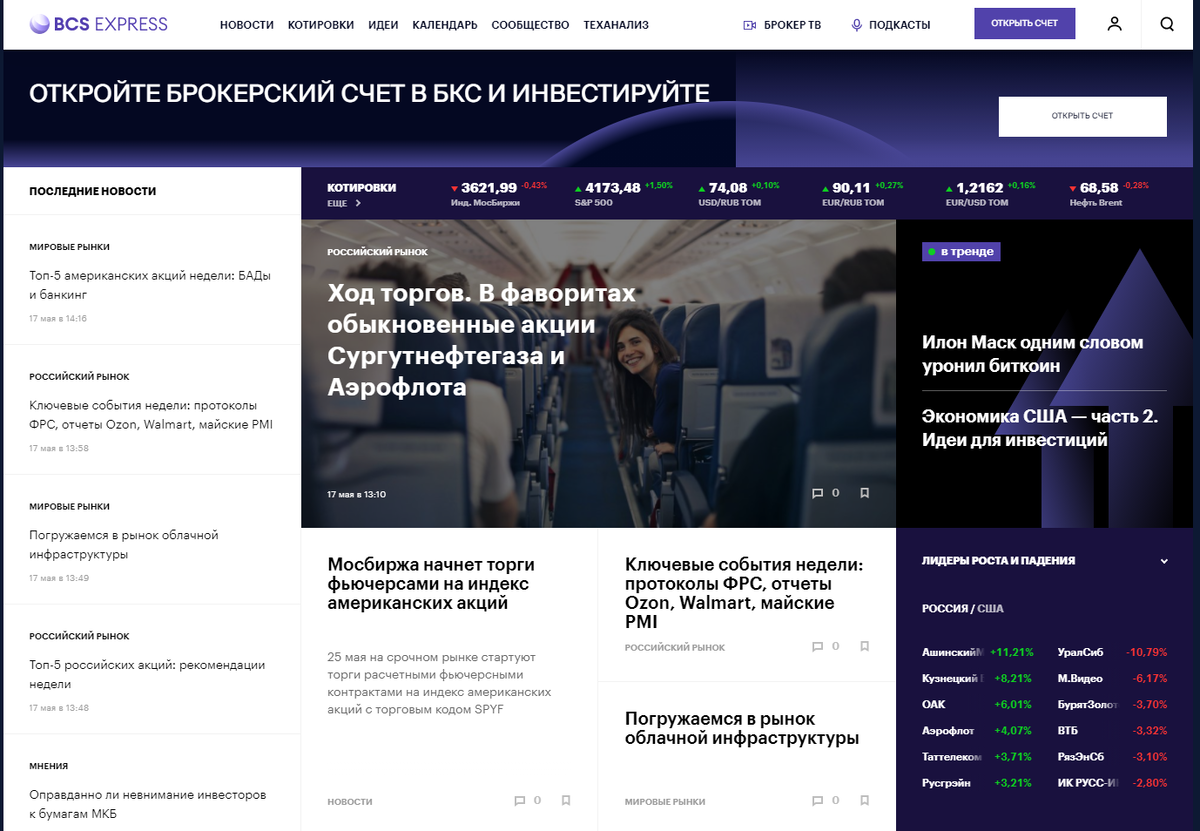Select УралСиб -10,79% in losers
Image resolution: width=1200 pixels, height=831 pixels.
coord(1112,652)
